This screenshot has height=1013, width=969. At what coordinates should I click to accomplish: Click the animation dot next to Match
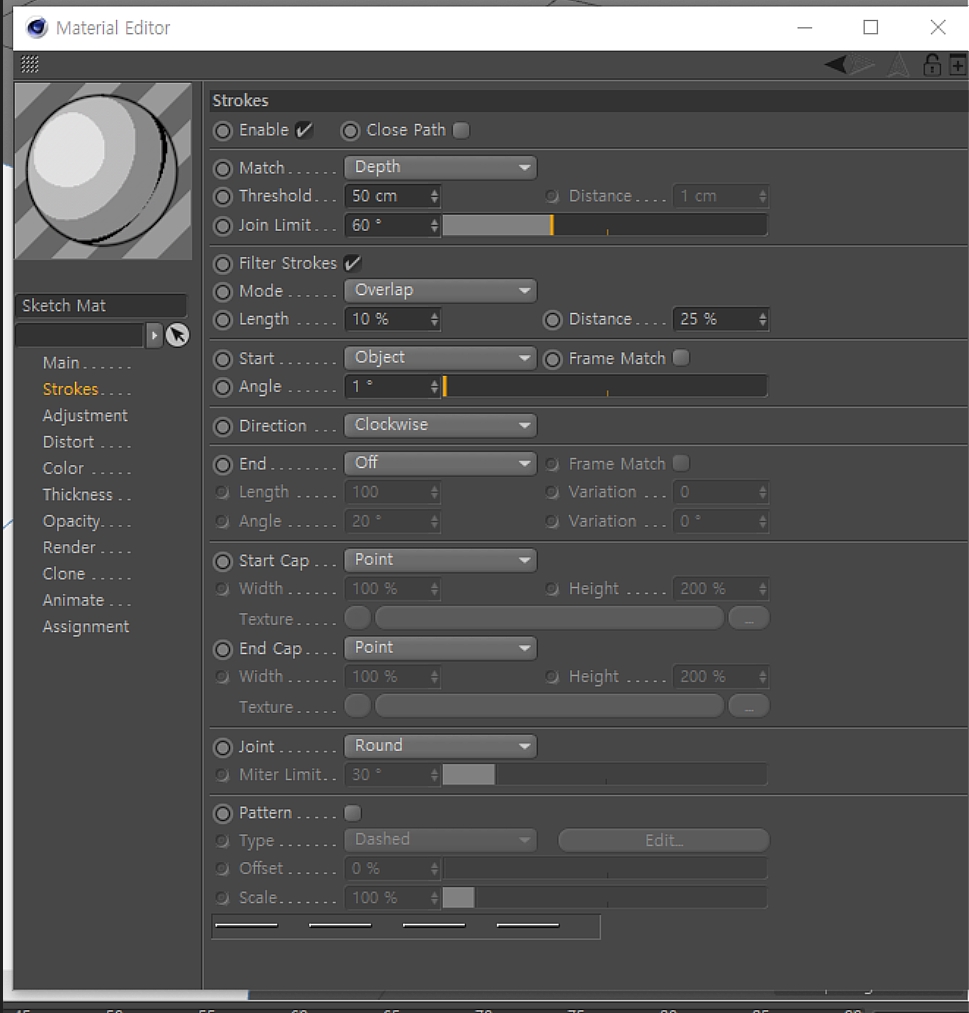[223, 169]
